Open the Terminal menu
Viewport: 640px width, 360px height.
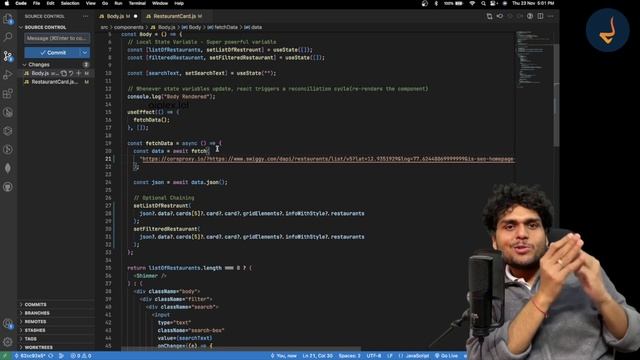click(x=137, y=3)
